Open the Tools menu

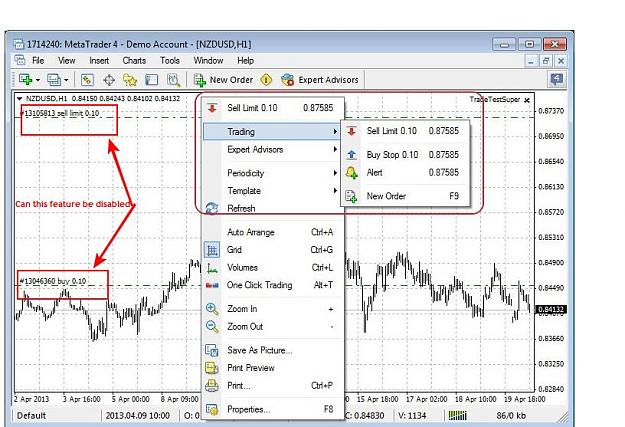point(170,61)
